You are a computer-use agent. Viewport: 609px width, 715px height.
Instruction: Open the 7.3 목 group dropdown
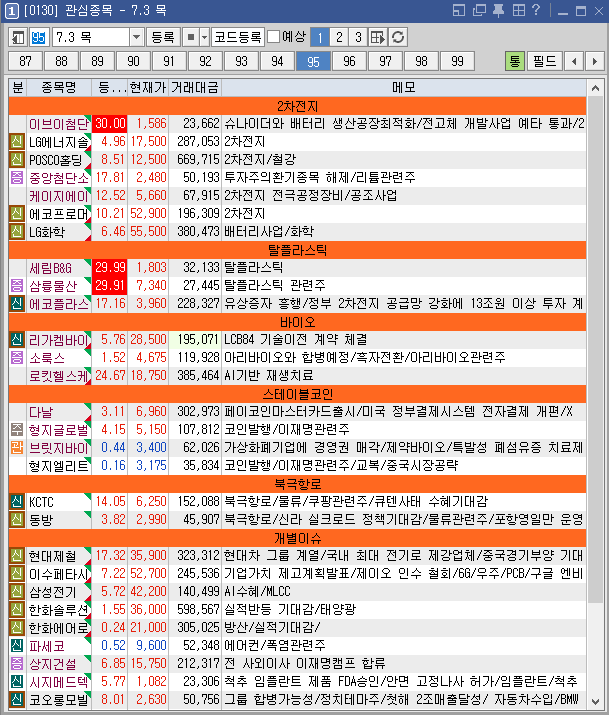[x=136, y=37]
